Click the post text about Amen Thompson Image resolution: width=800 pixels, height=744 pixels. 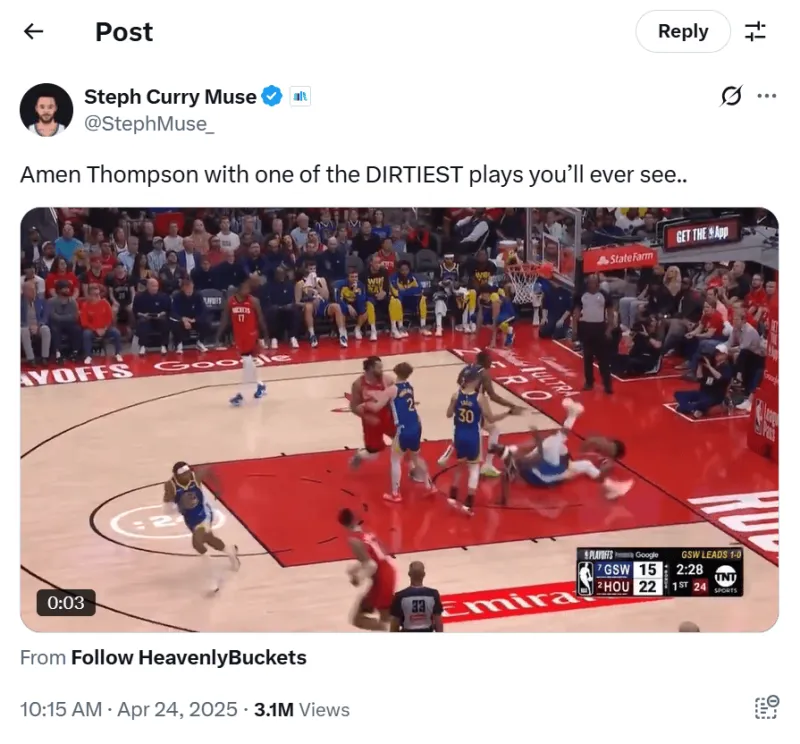tap(354, 175)
